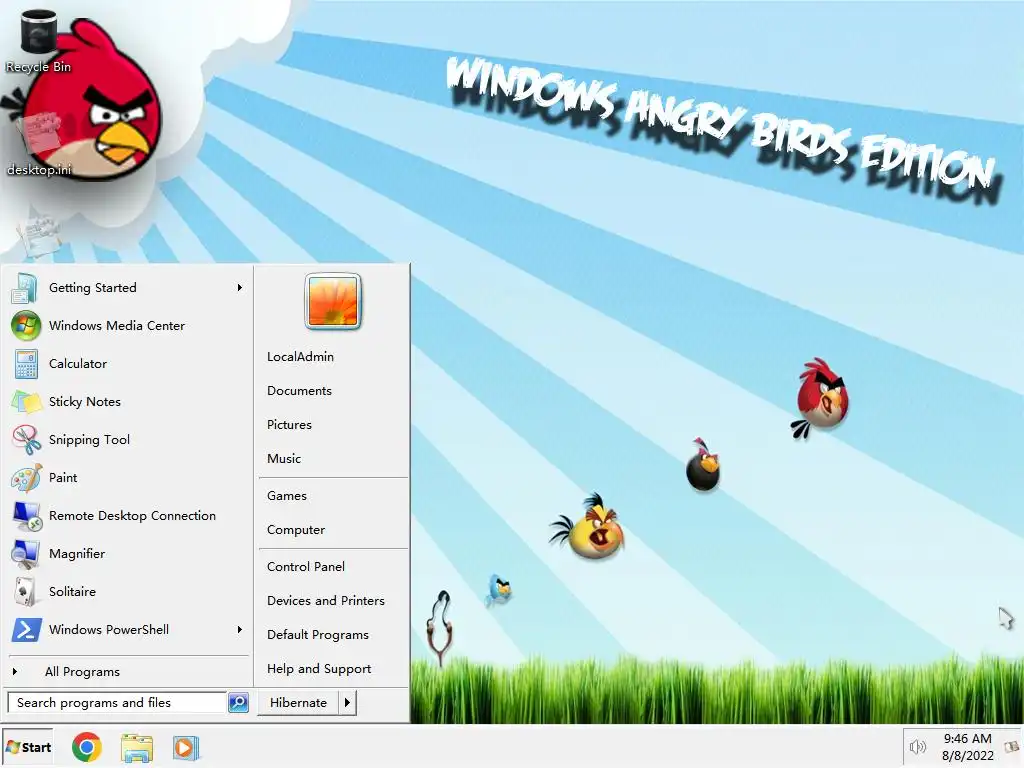The width and height of the screenshot is (1024, 768).
Task: Click the Start button
Action: point(28,747)
